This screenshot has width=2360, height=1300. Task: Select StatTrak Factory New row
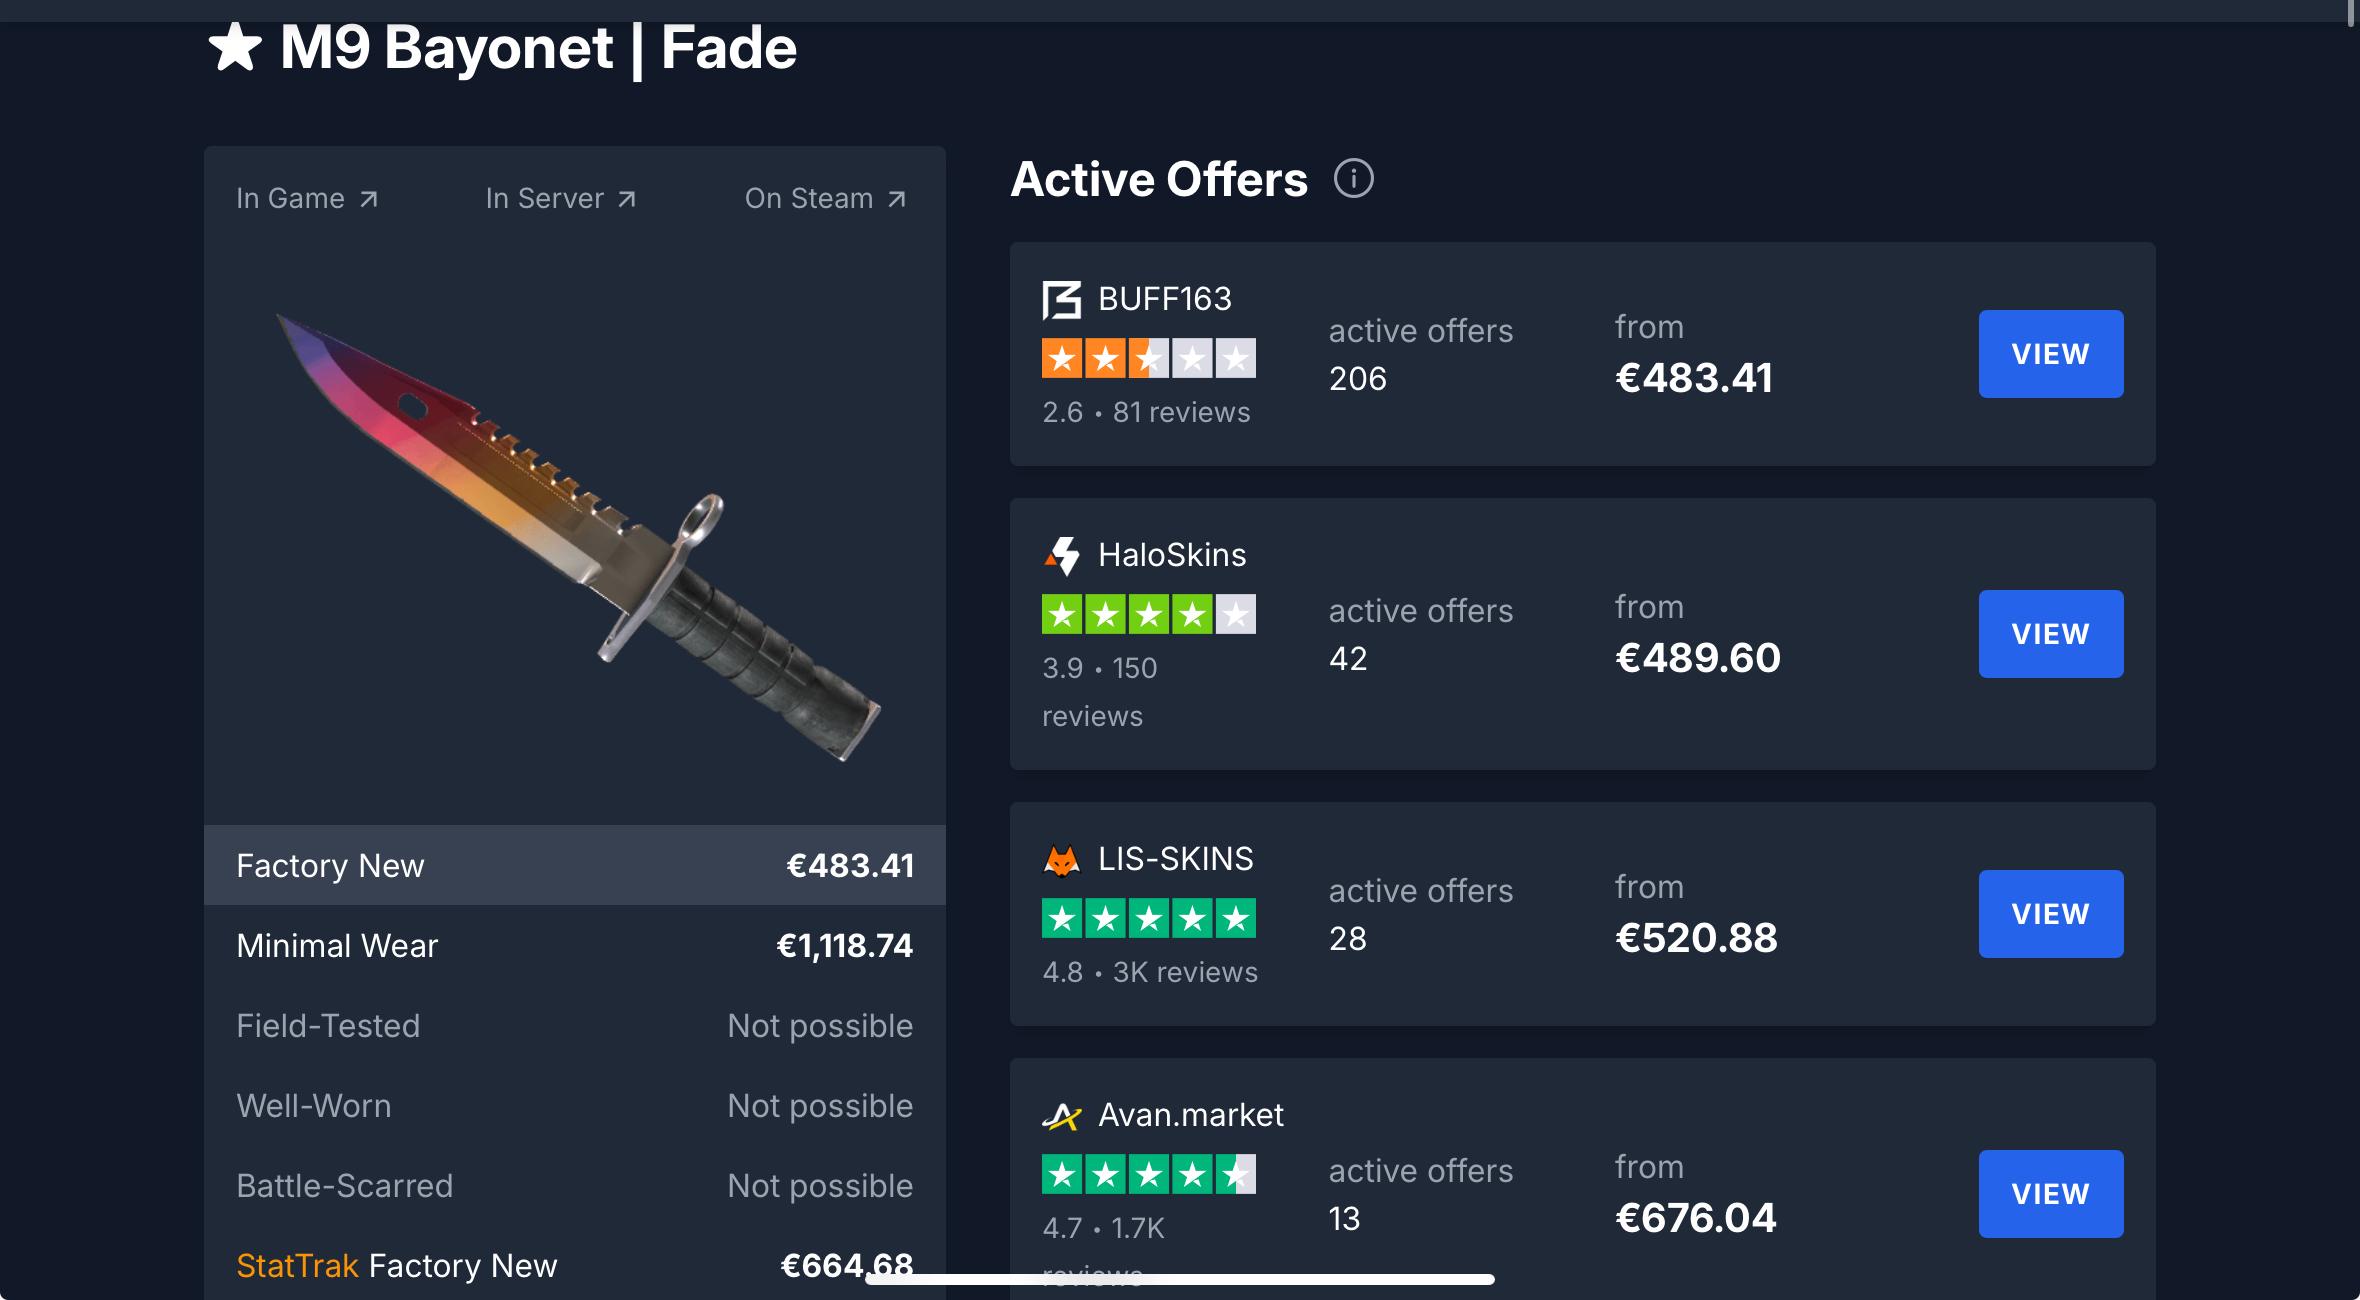coord(574,1265)
